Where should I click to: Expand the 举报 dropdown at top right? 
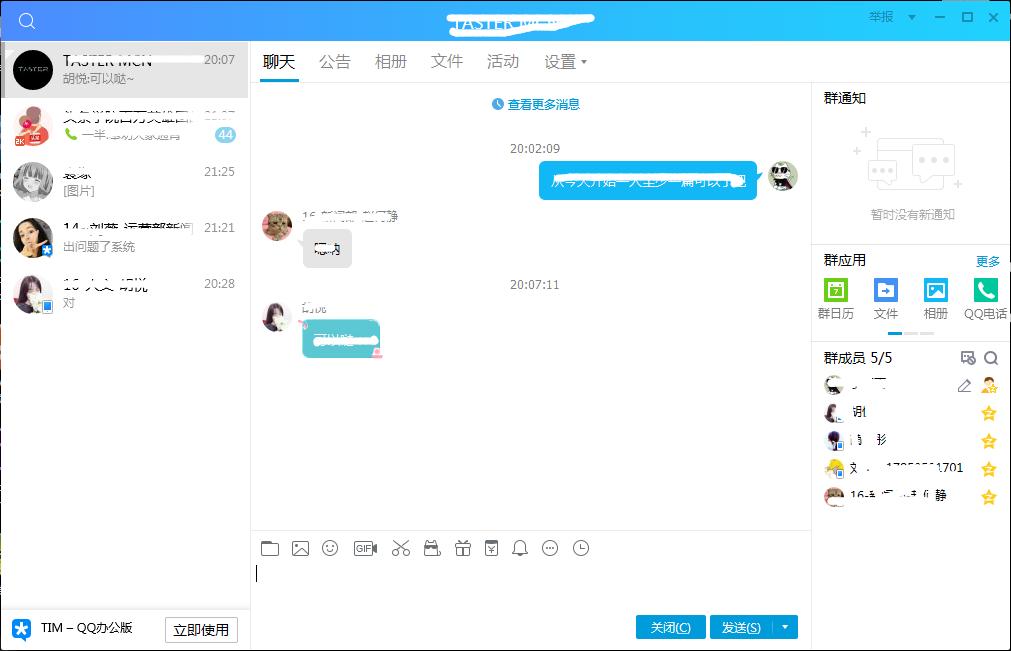(x=911, y=17)
